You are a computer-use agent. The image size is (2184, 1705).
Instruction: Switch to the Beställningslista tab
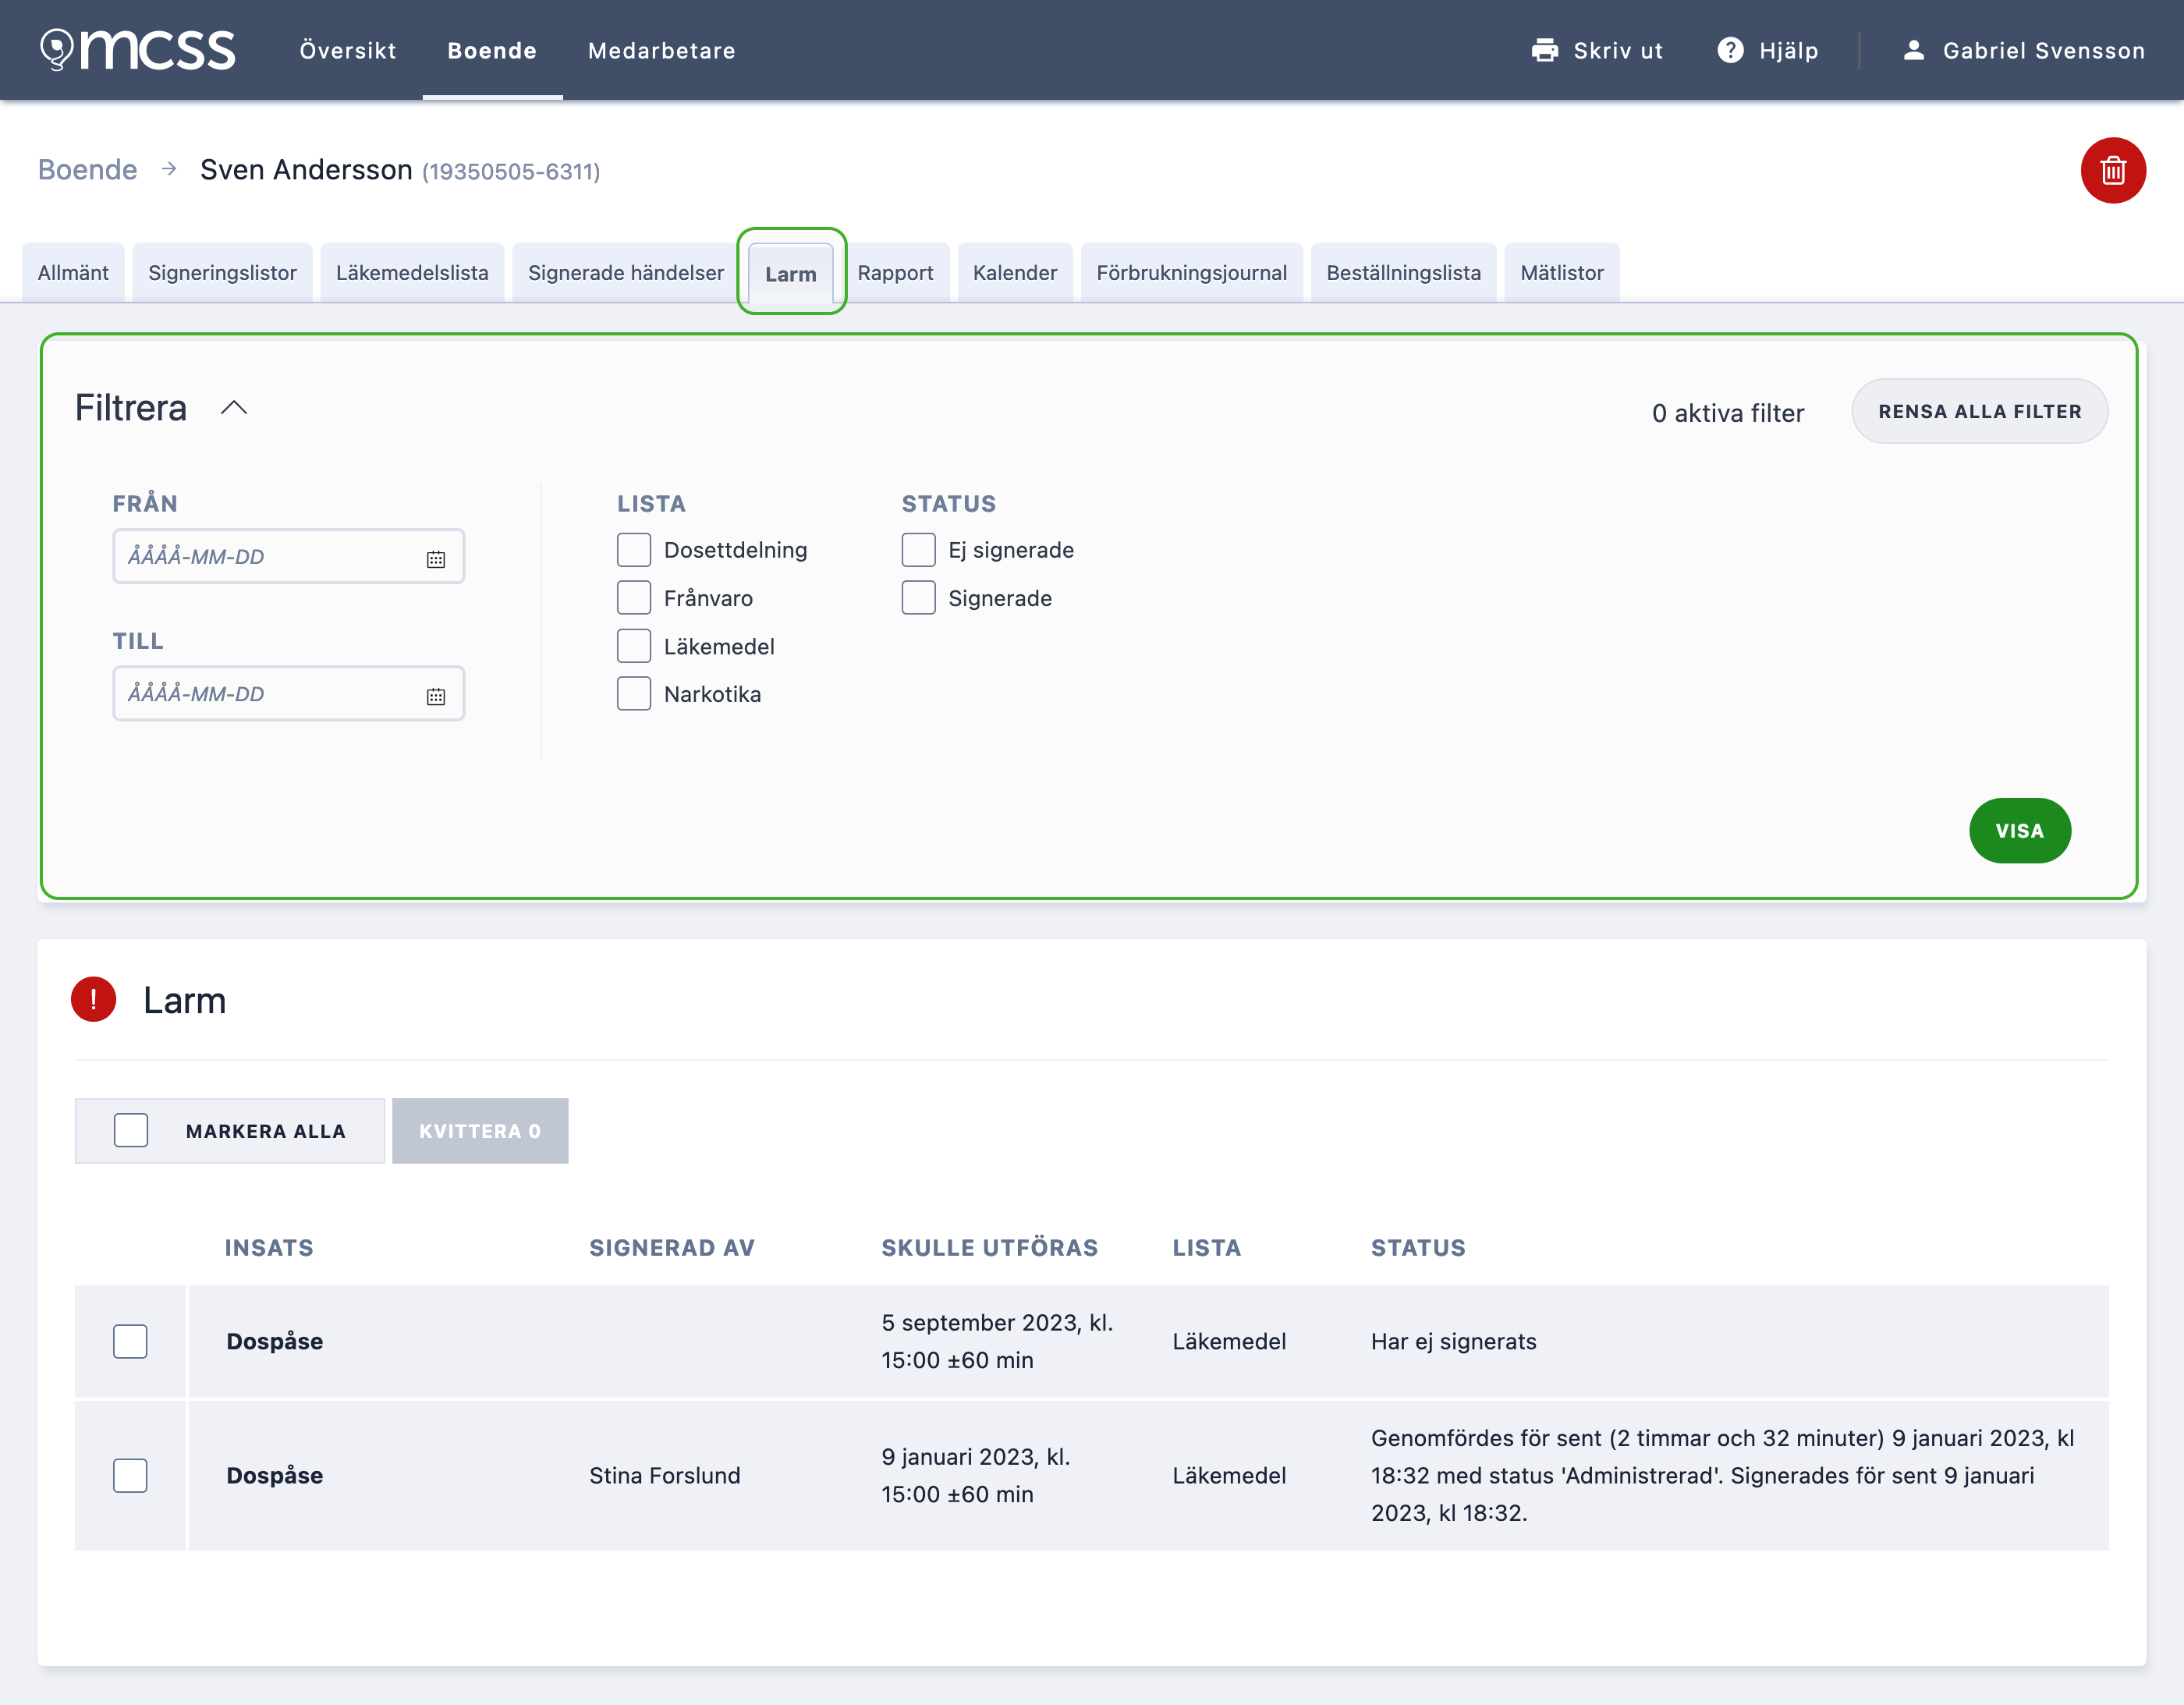(x=1404, y=272)
